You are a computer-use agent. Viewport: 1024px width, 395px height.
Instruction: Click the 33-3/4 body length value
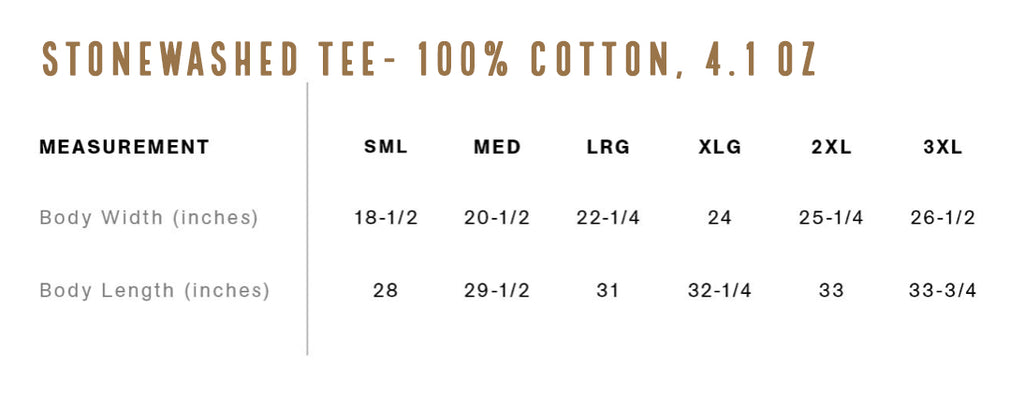point(942,290)
